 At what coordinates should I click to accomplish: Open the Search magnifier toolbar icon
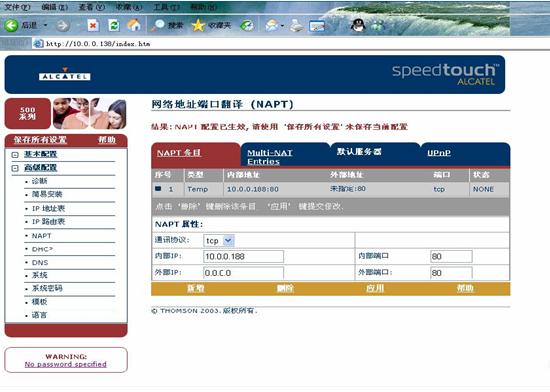coord(158,25)
